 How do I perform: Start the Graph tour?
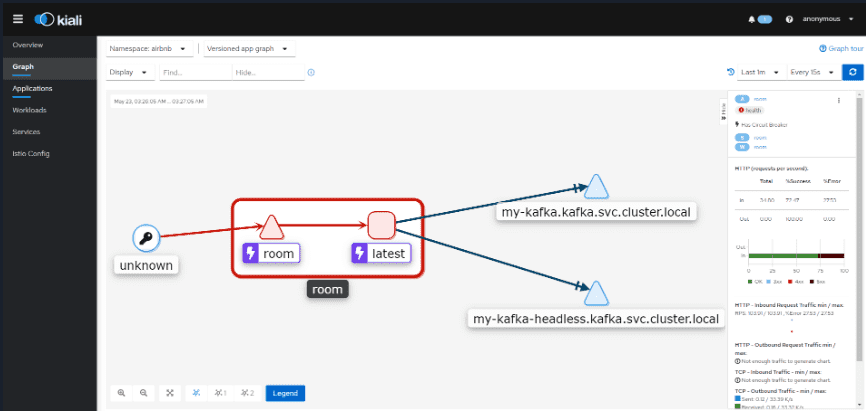pyautogui.click(x=842, y=49)
